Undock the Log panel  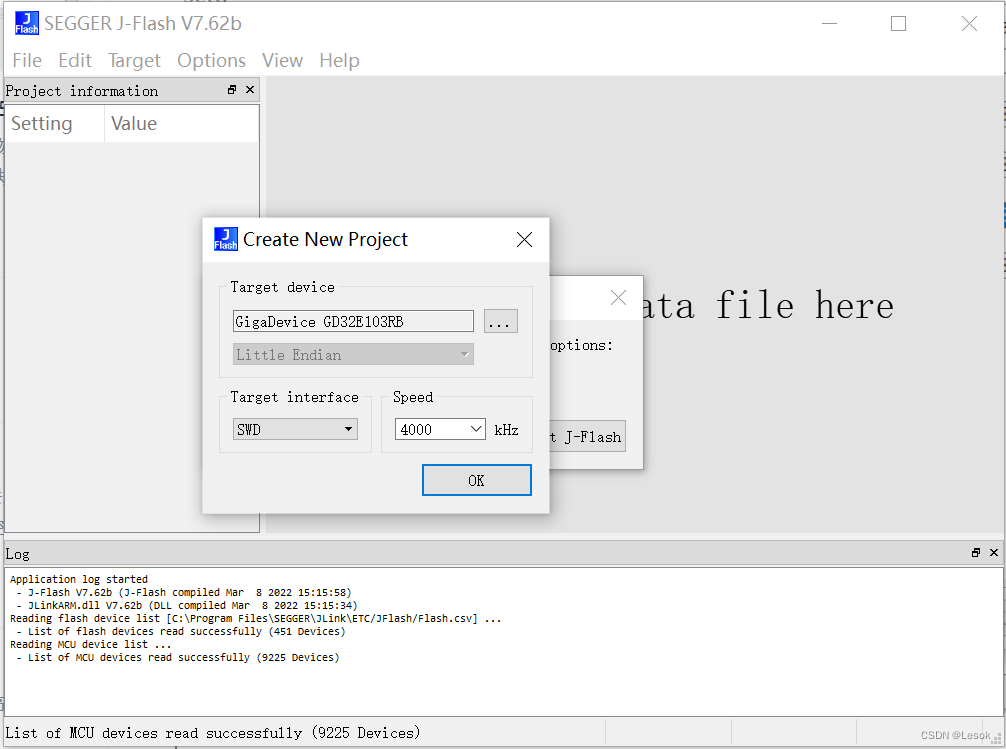coord(976,553)
